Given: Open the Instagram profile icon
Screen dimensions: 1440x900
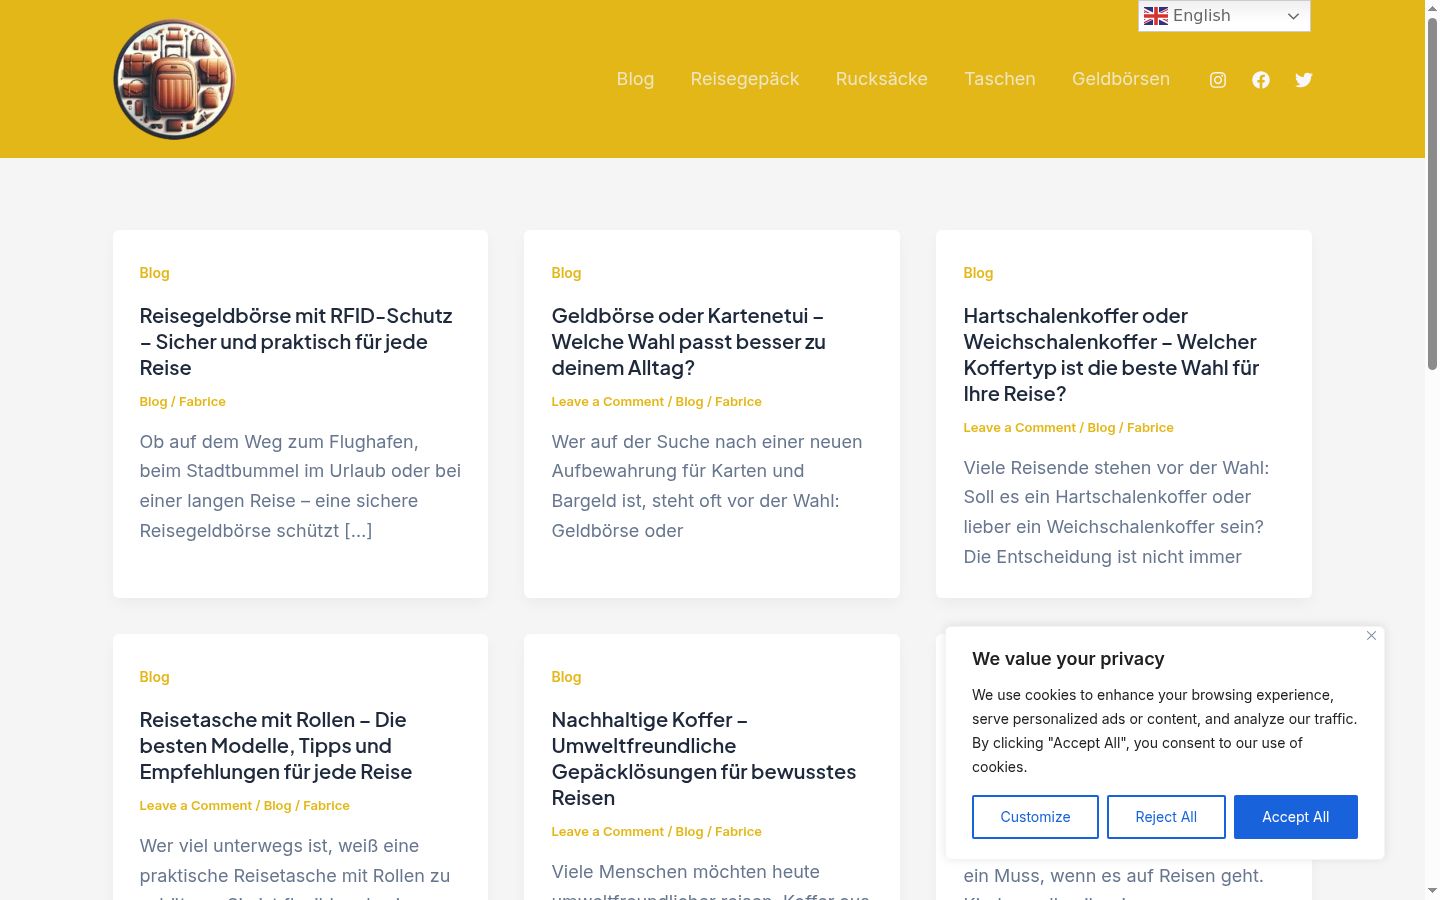Looking at the screenshot, I should pos(1218,80).
